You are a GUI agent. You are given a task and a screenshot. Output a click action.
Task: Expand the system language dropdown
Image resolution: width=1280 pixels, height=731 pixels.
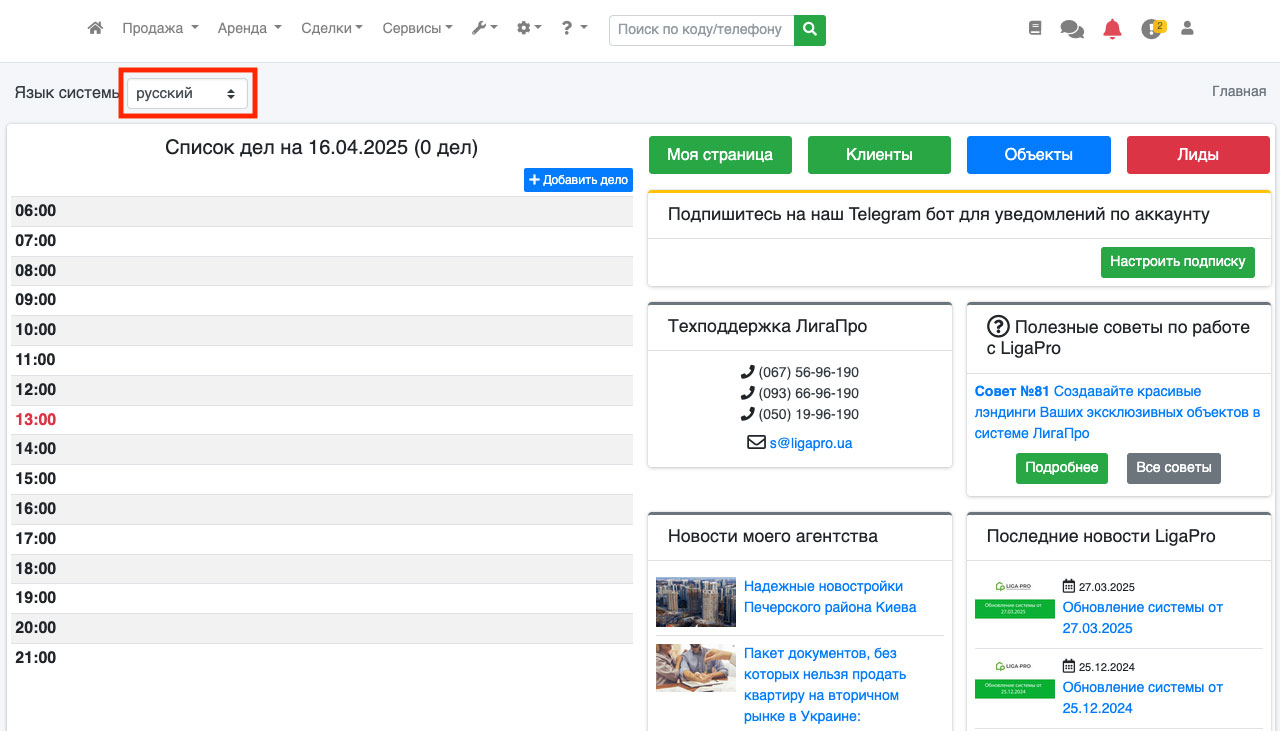tap(187, 93)
